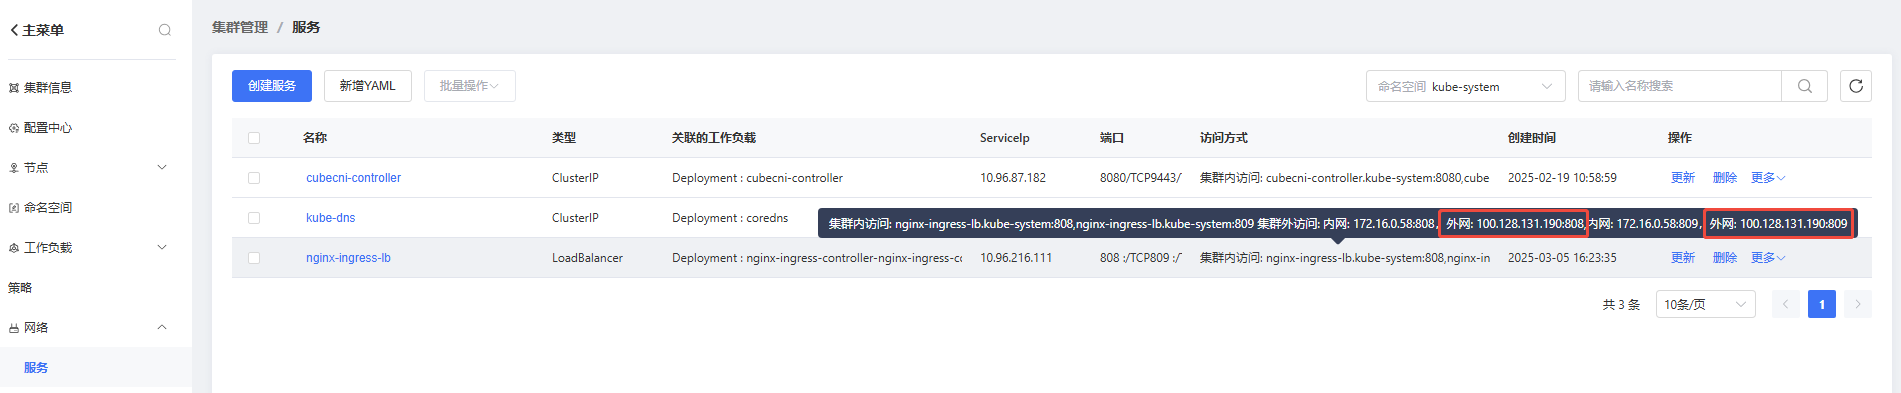Click the LoadBalancer type cell
The width and height of the screenshot is (1901, 393).
point(587,258)
